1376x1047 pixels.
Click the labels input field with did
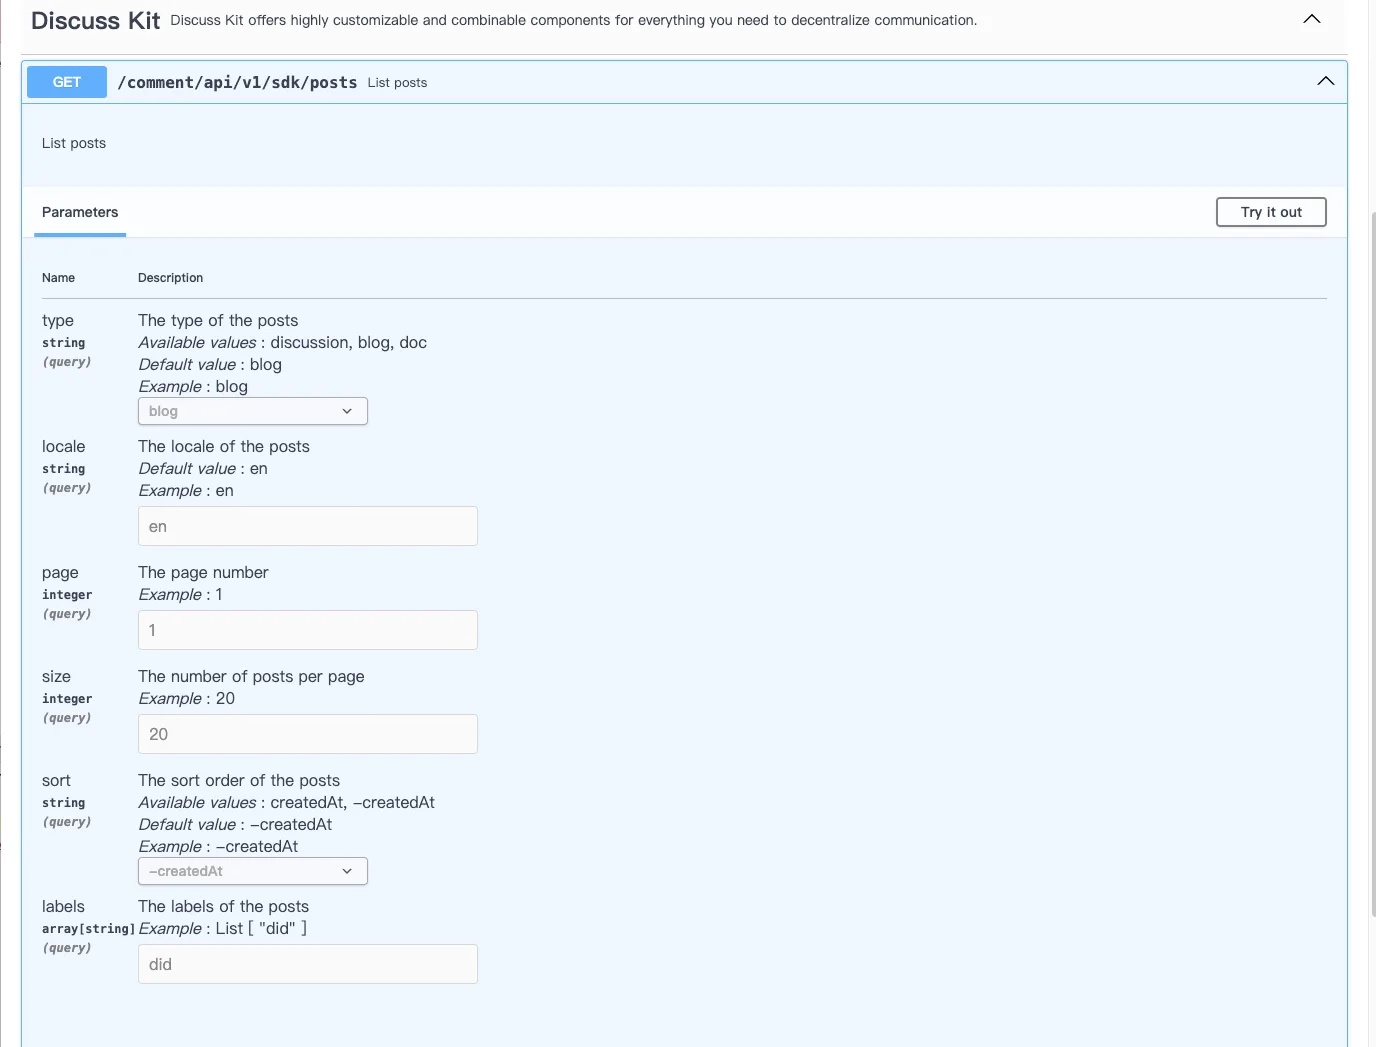click(x=308, y=964)
